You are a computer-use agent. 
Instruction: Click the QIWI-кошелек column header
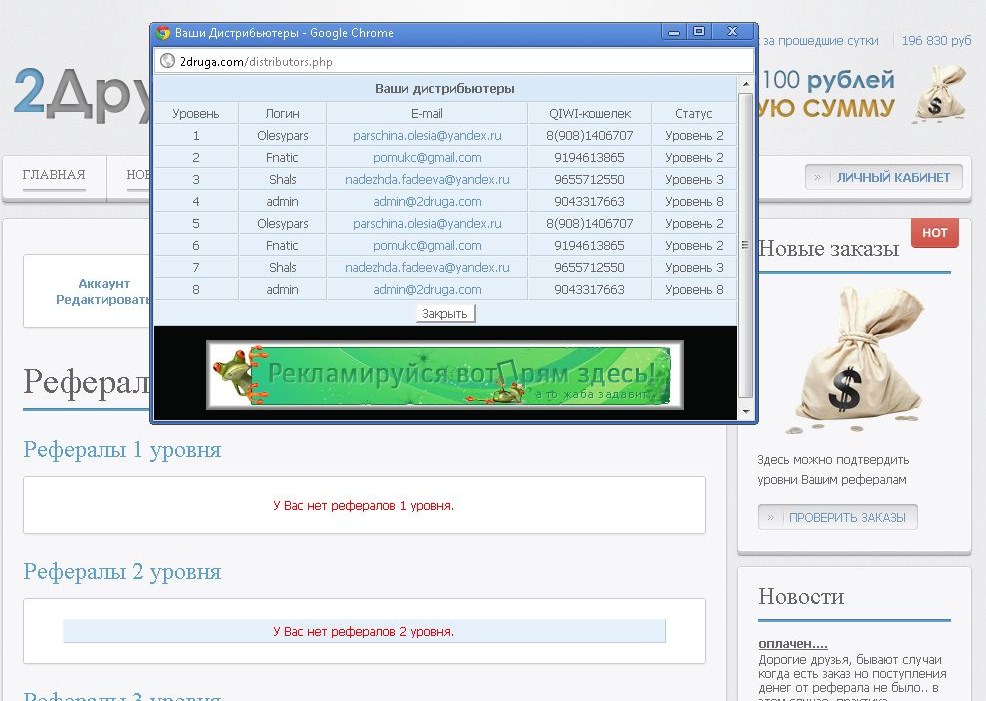pos(590,113)
